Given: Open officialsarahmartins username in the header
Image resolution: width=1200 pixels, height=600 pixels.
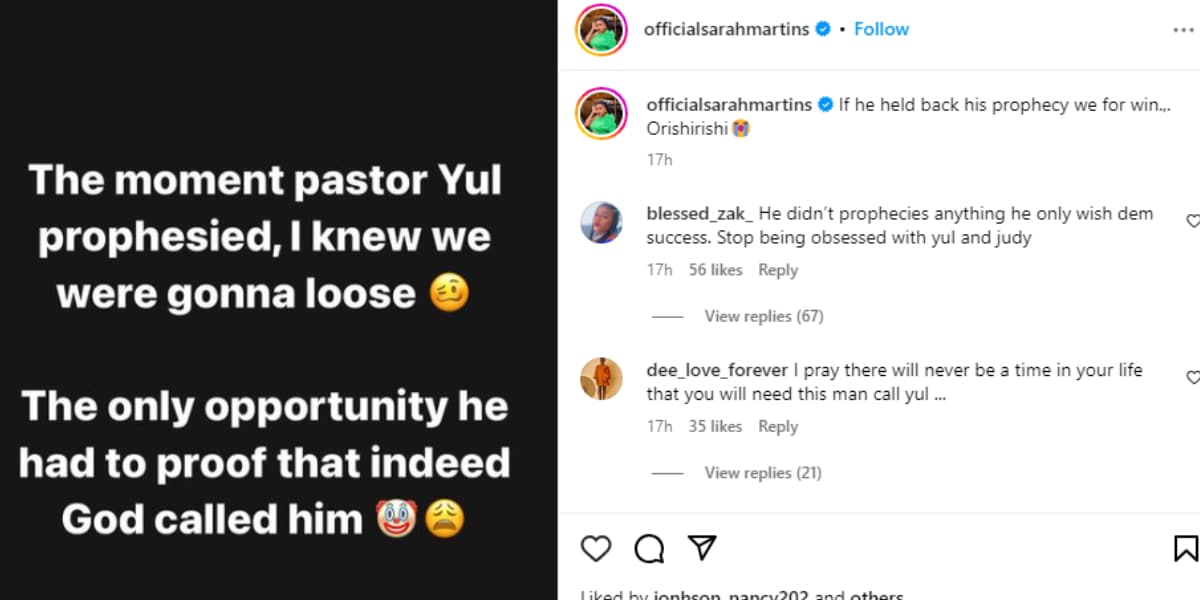Looking at the screenshot, I should pyautogui.click(x=728, y=29).
